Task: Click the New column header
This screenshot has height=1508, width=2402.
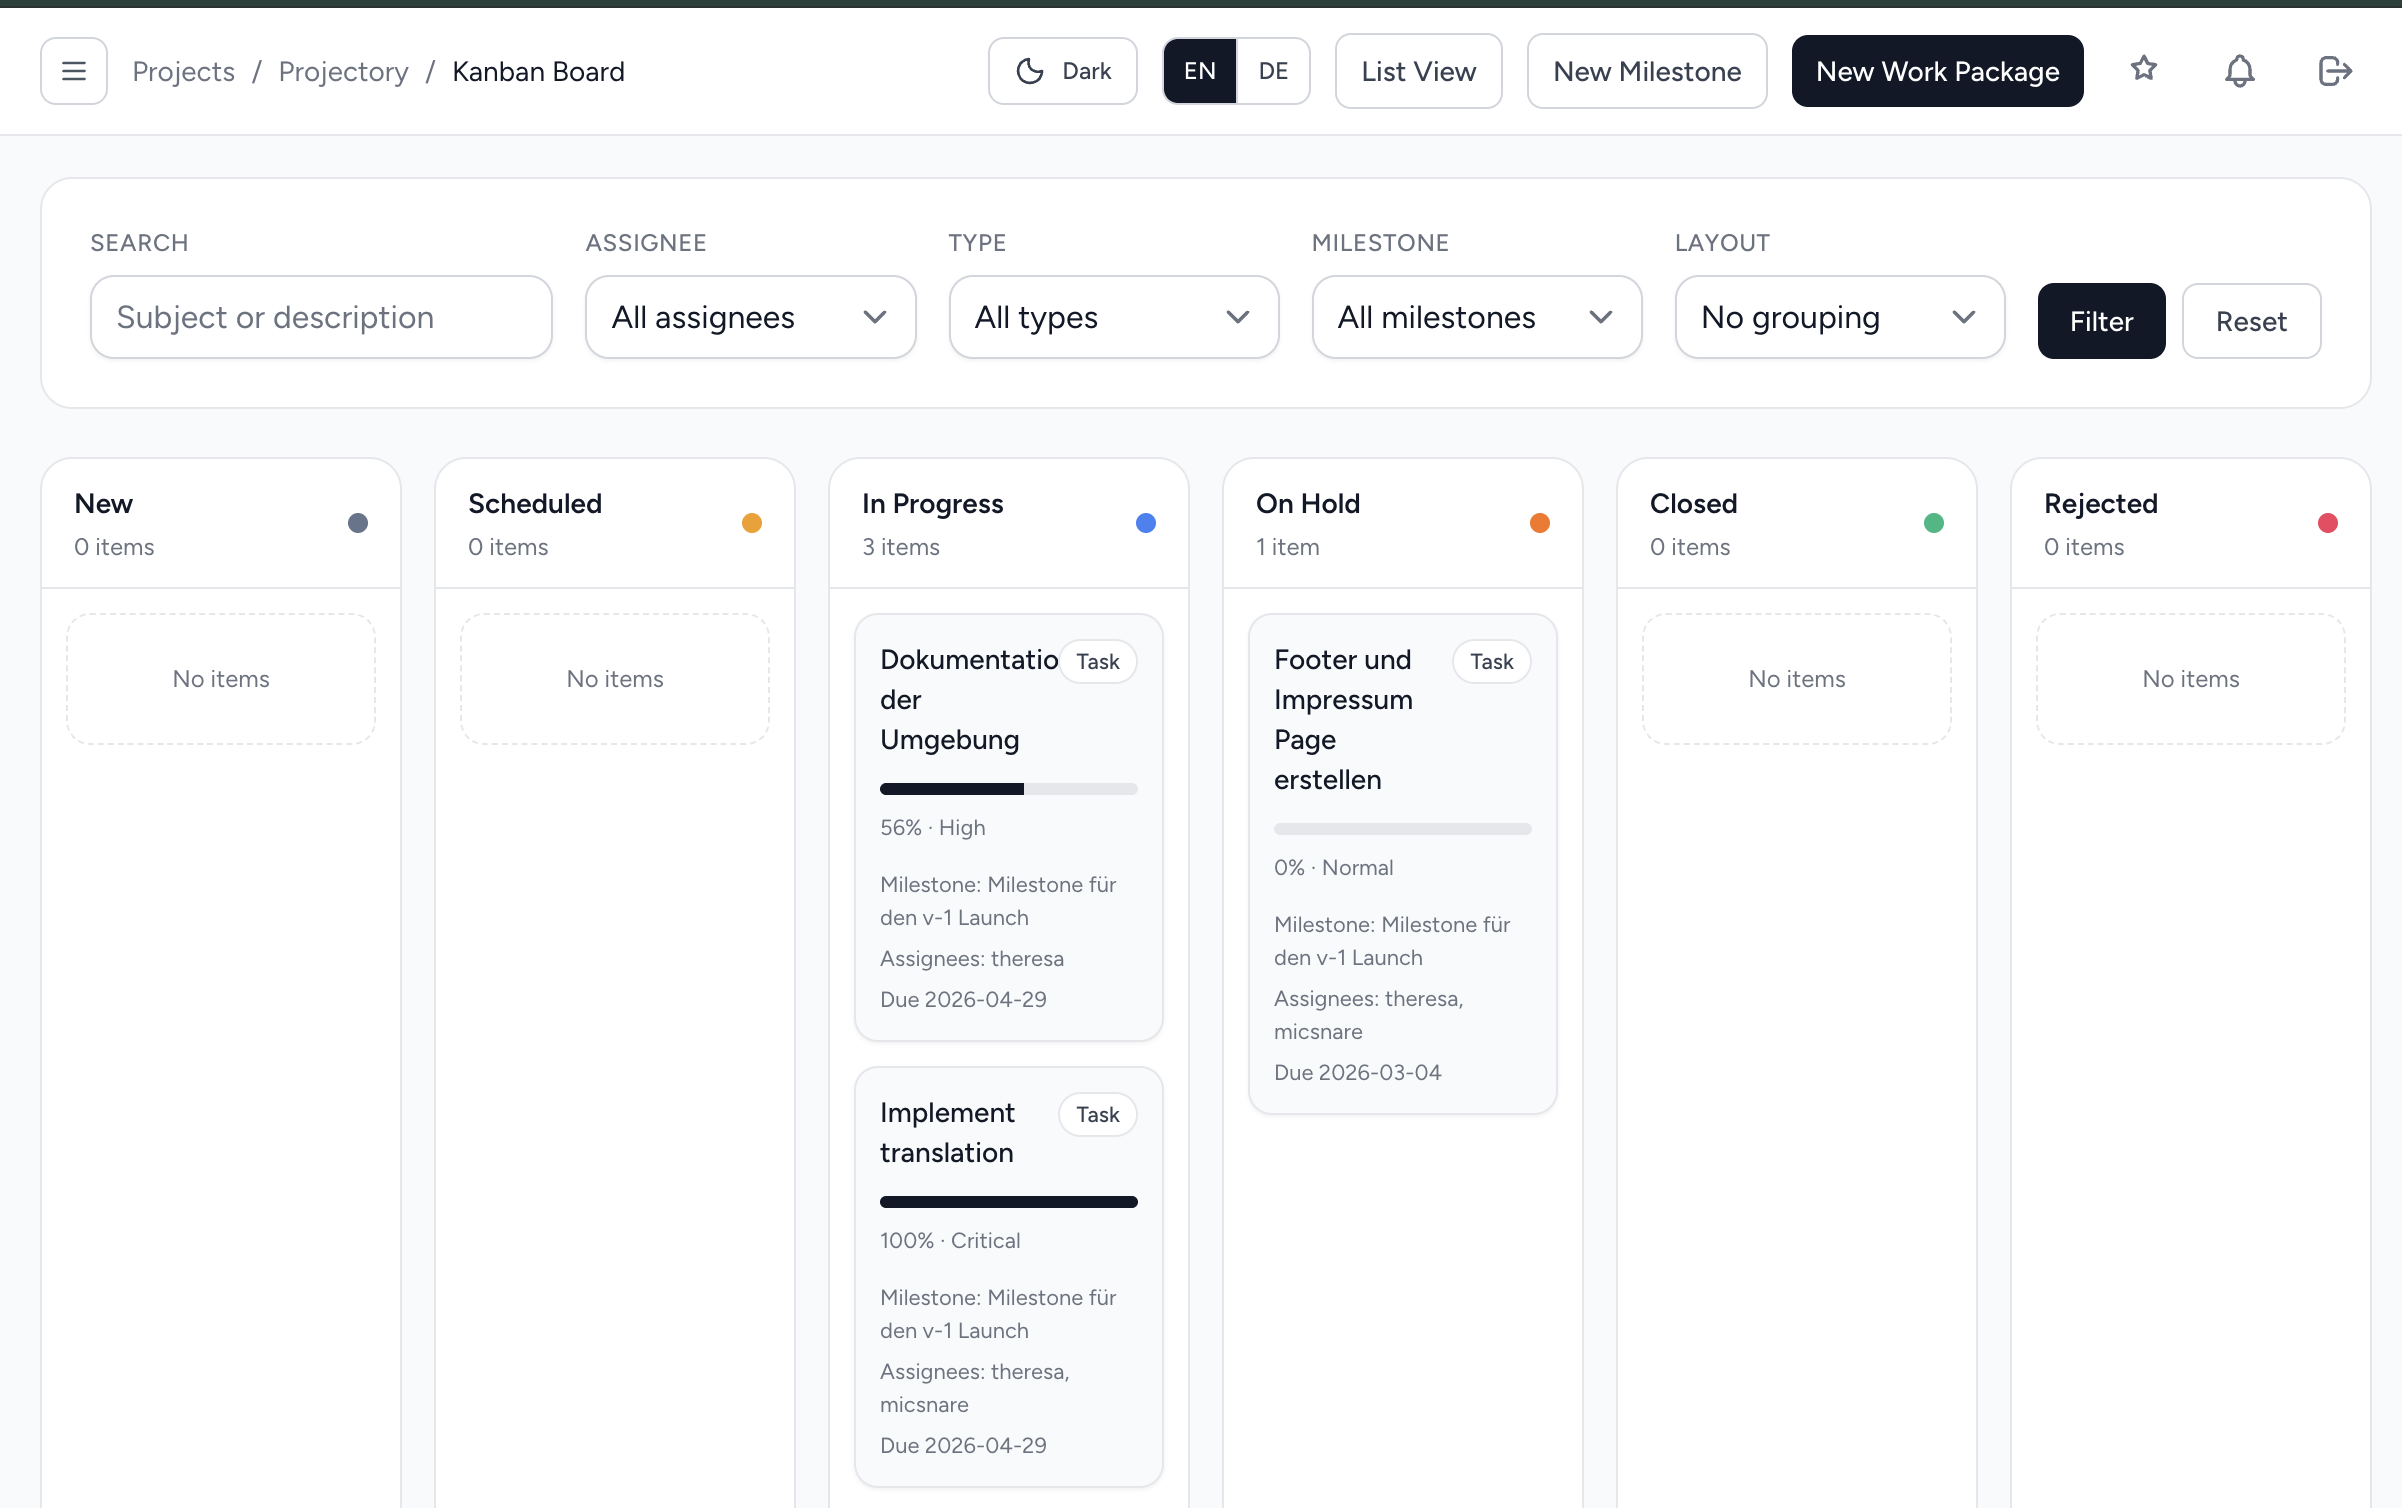Action: point(221,523)
